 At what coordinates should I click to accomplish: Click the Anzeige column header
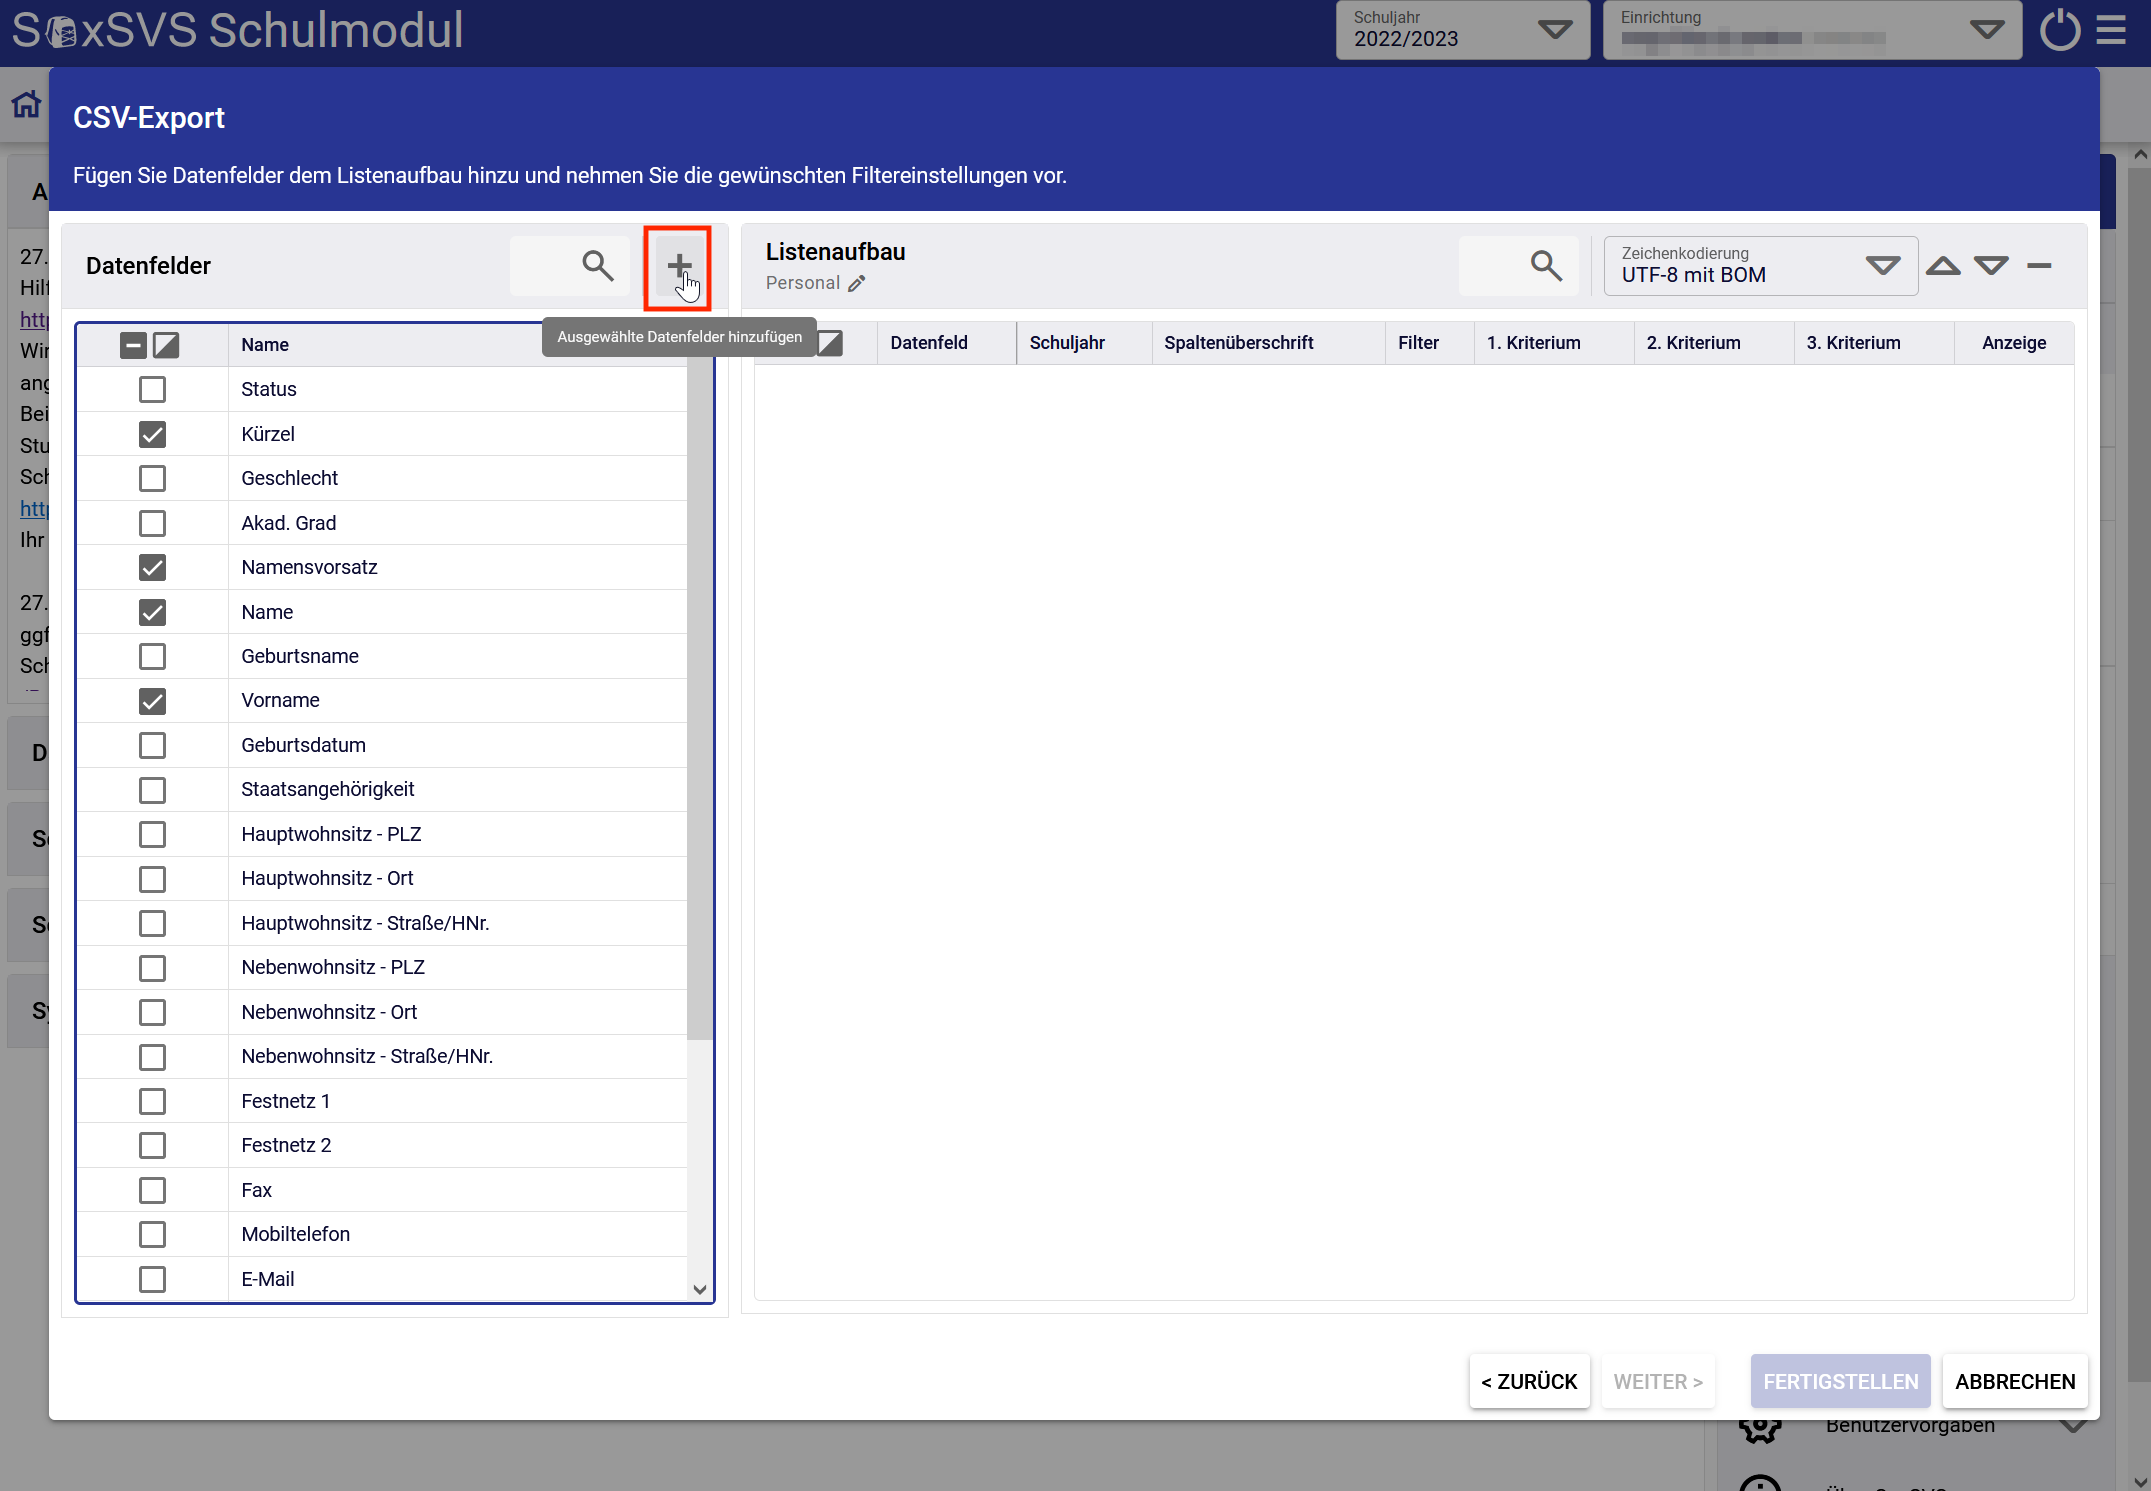click(x=2014, y=343)
